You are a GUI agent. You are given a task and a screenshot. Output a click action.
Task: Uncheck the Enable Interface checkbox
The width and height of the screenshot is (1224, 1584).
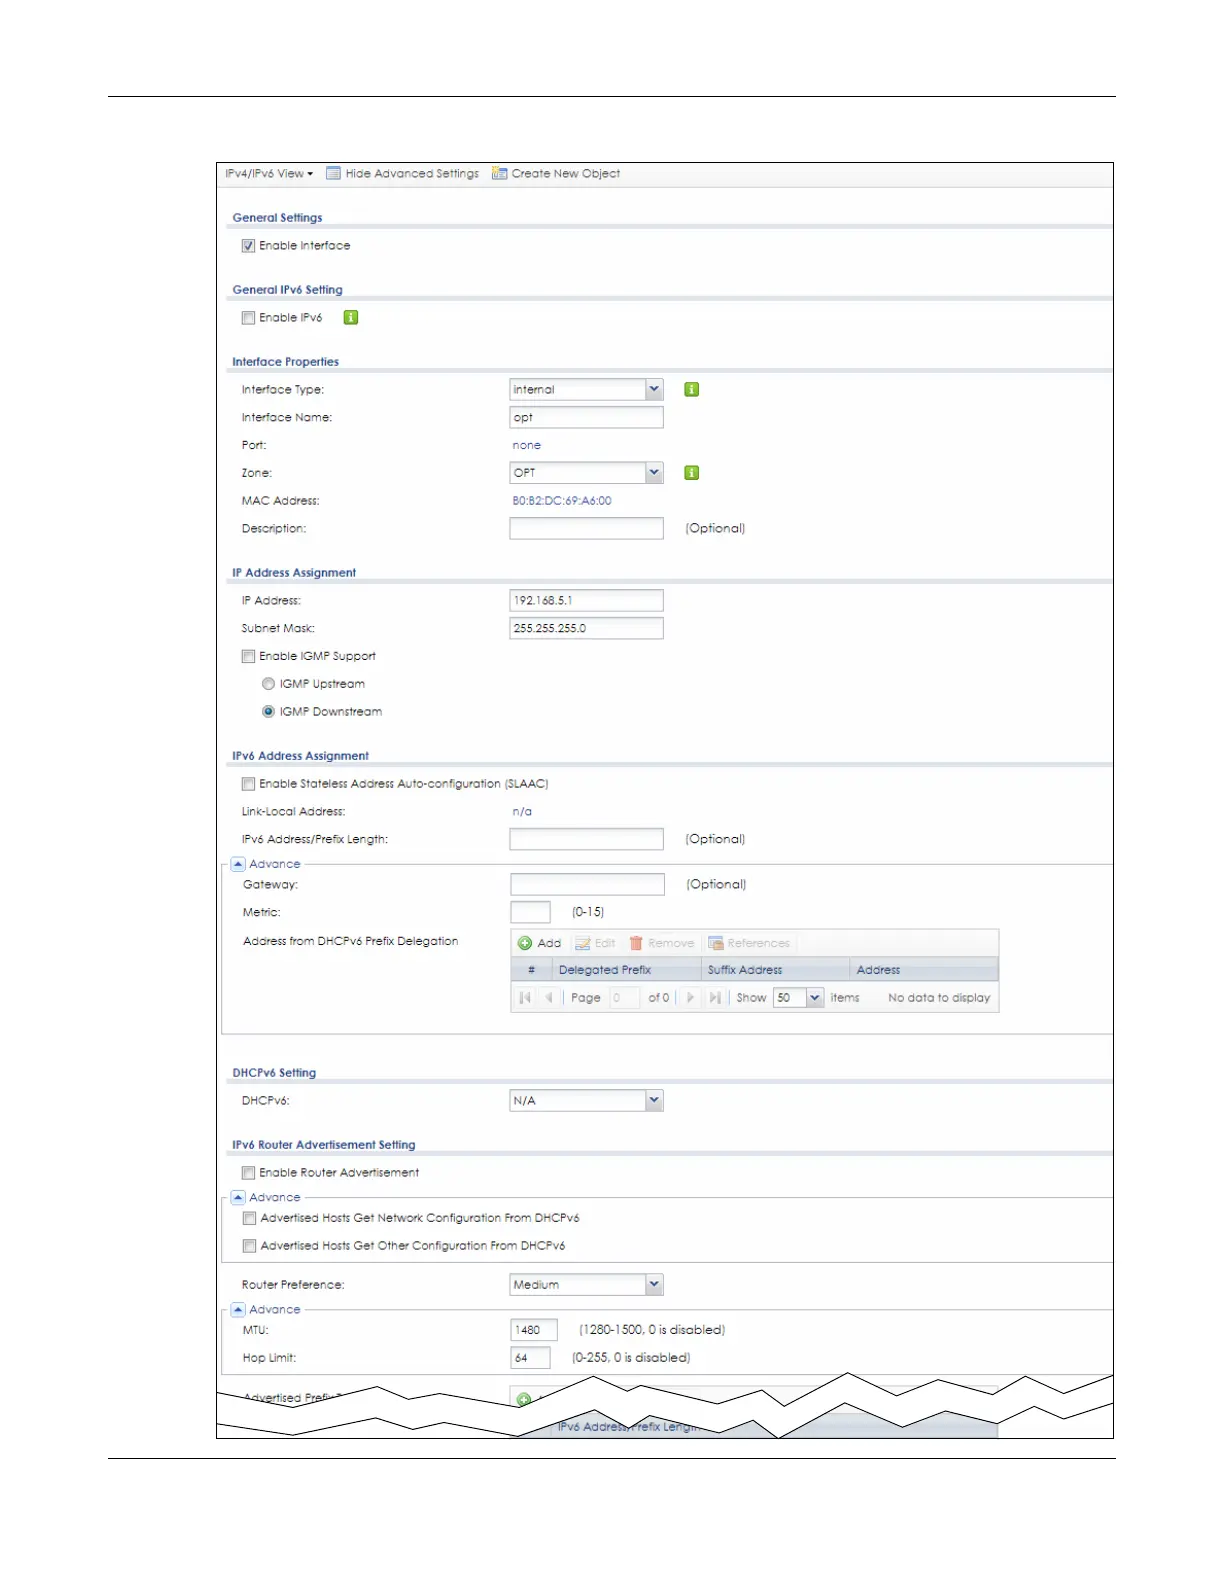tap(248, 246)
